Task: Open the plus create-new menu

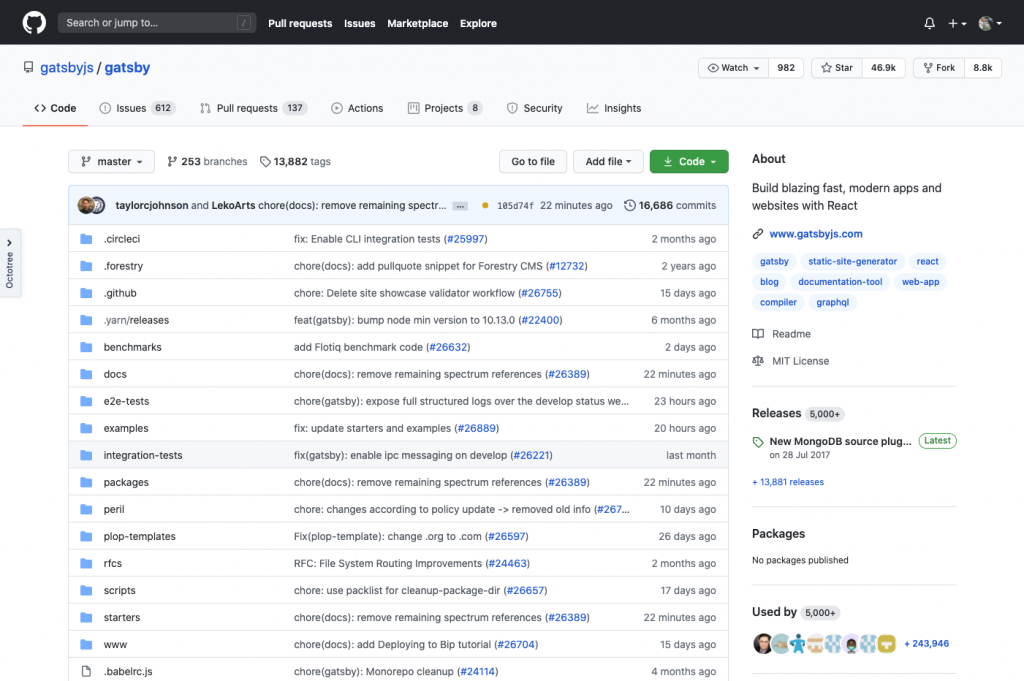Action: click(x=957, y=24)
